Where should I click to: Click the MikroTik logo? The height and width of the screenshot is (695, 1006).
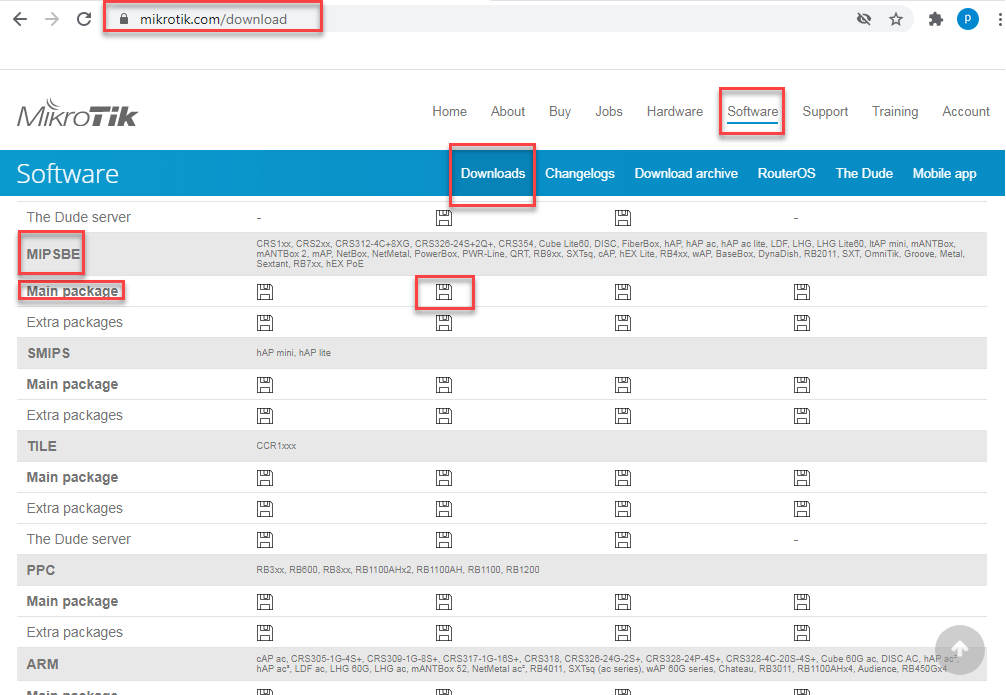tap(77, 113)
